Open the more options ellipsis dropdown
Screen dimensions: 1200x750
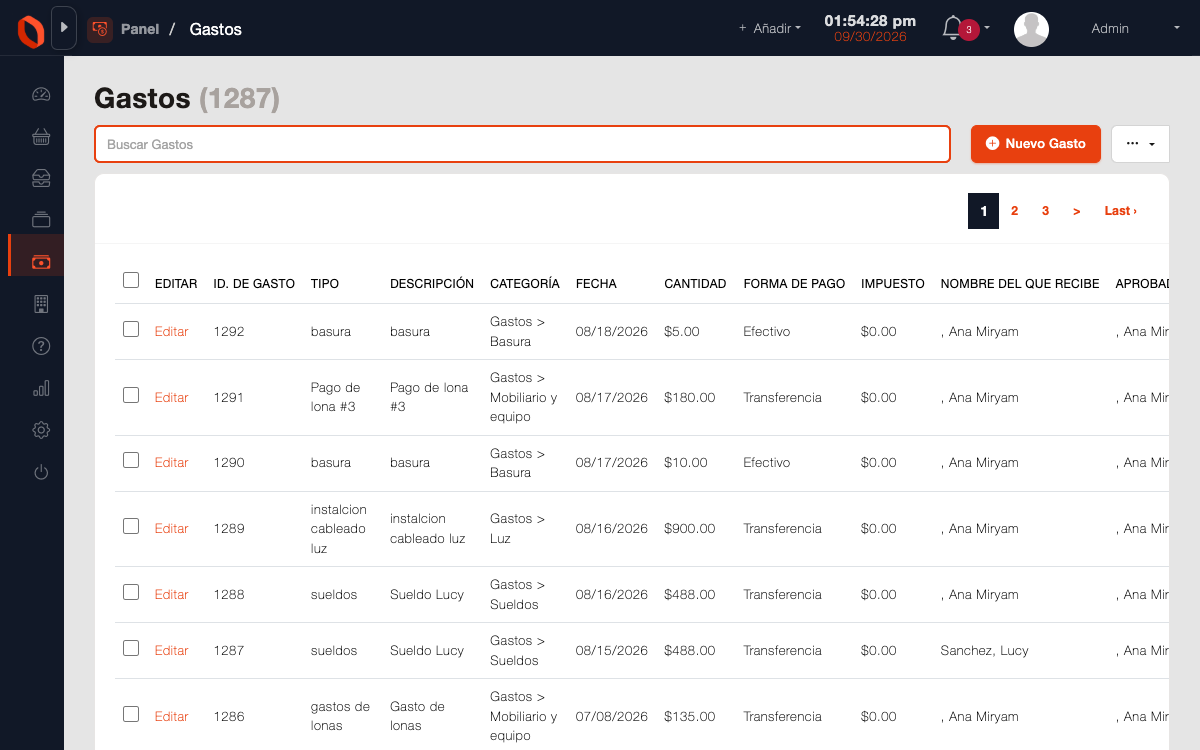point(1140,144)
